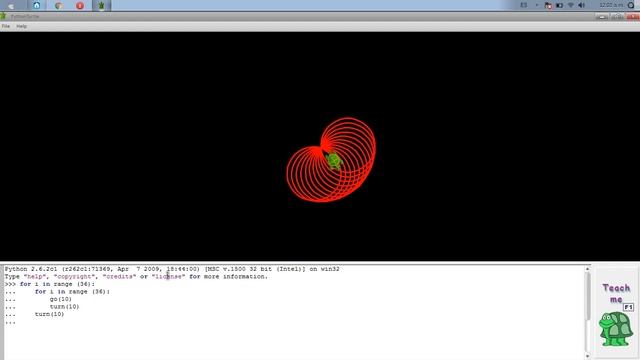Click the system clock
This screenshot has width=640, height=360.
(x=611, y=5)
